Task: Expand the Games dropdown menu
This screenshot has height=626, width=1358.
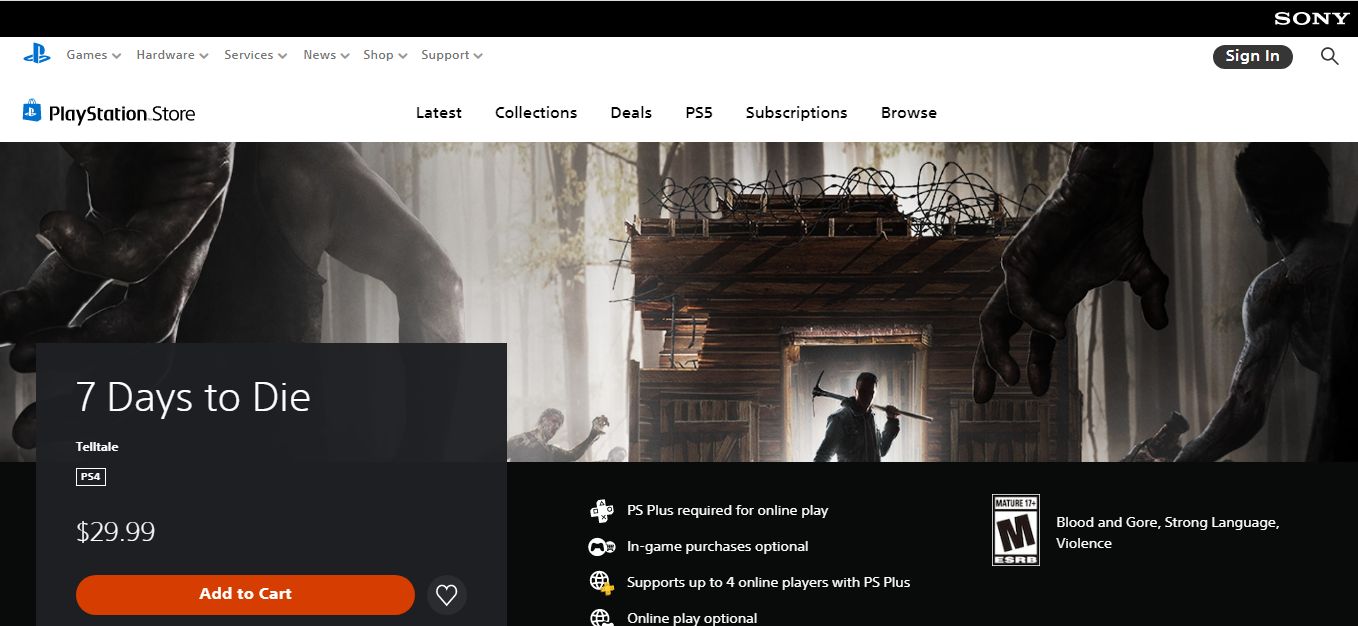Action: [94, 55]
